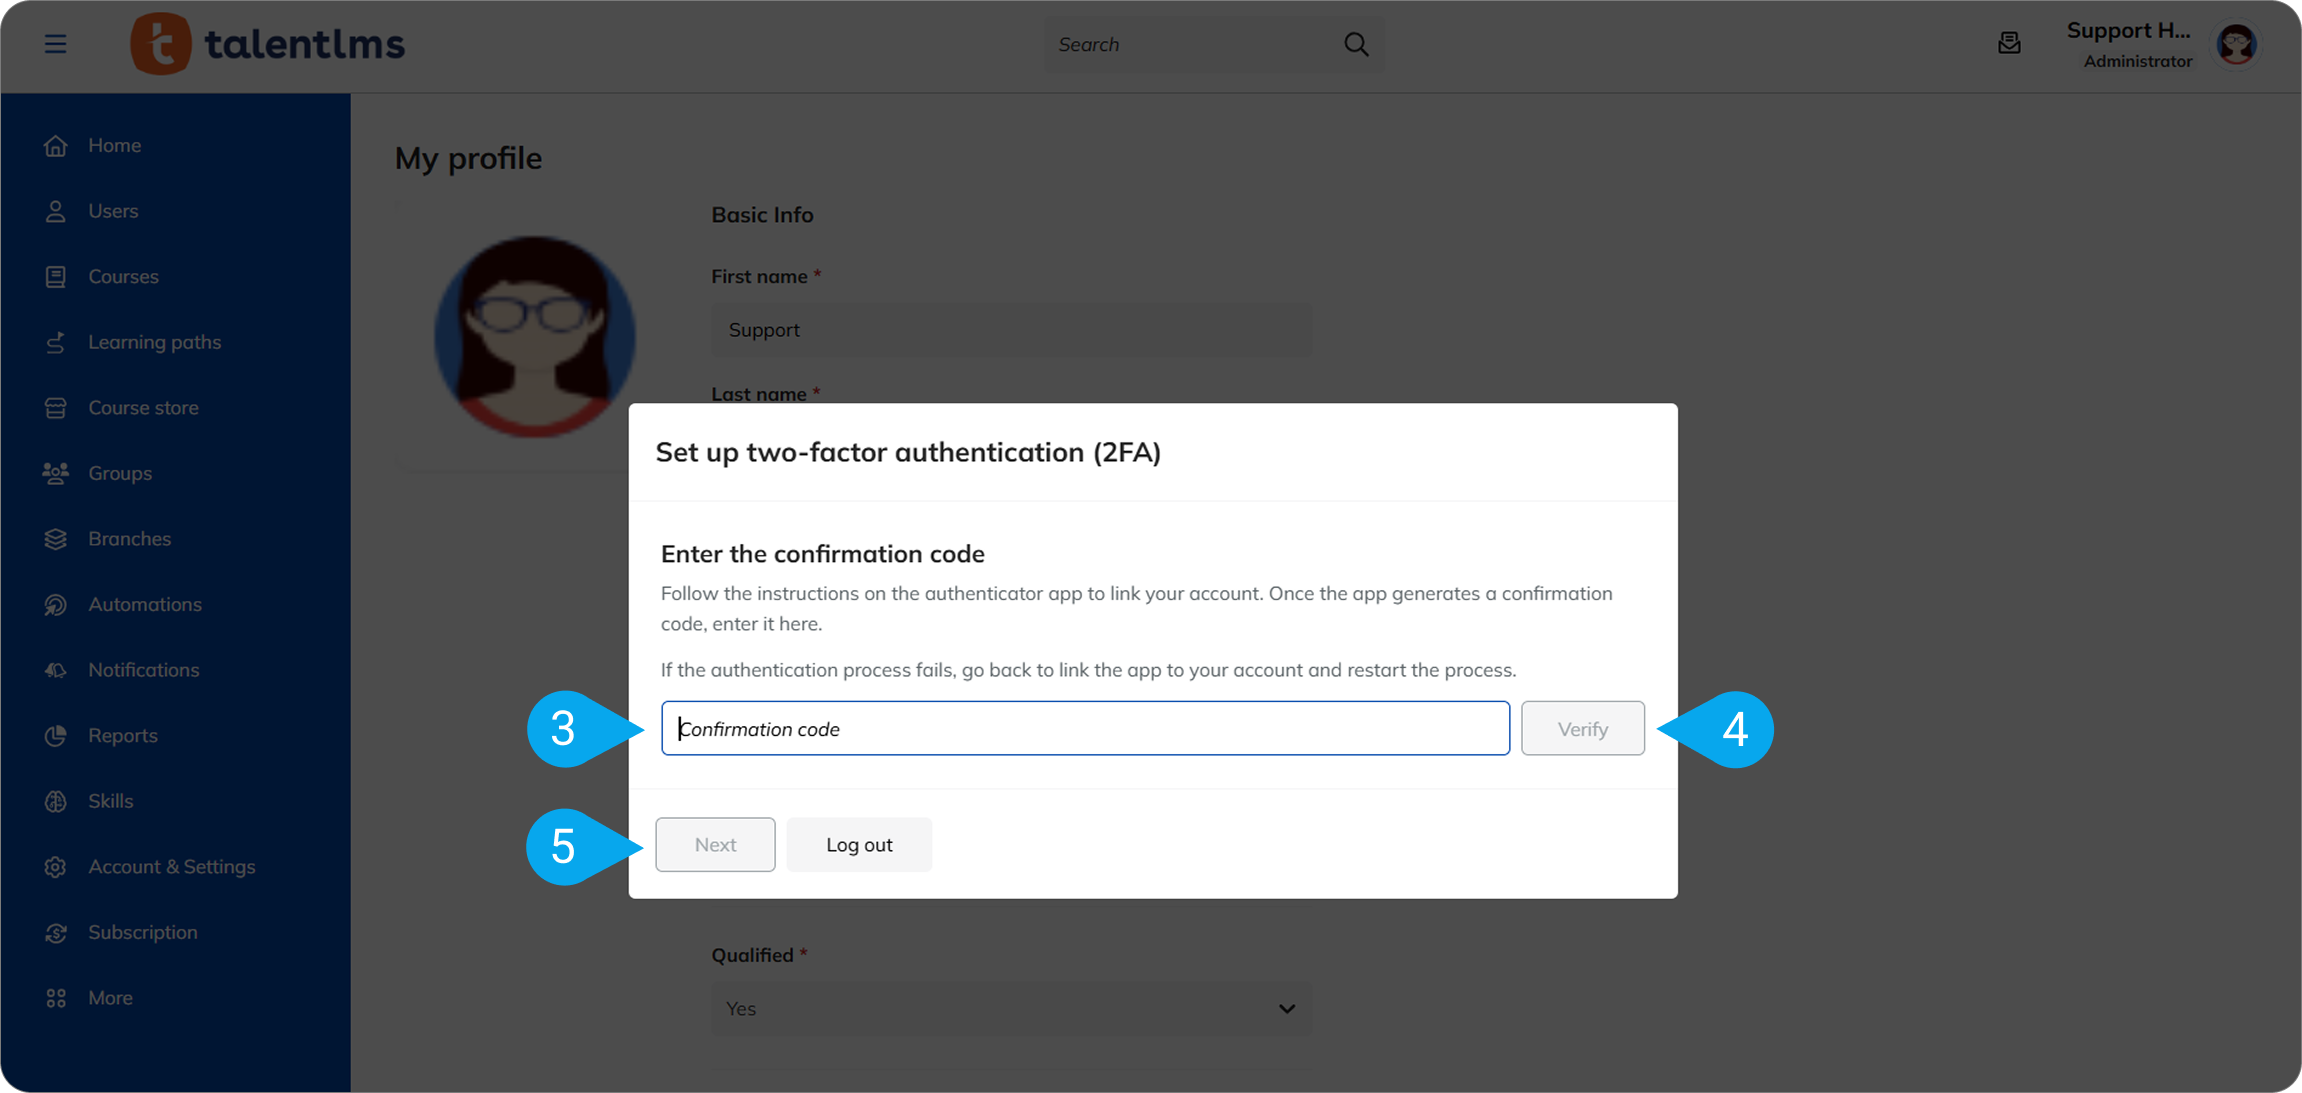Focus the Confirmation code field

point(1085,729)
